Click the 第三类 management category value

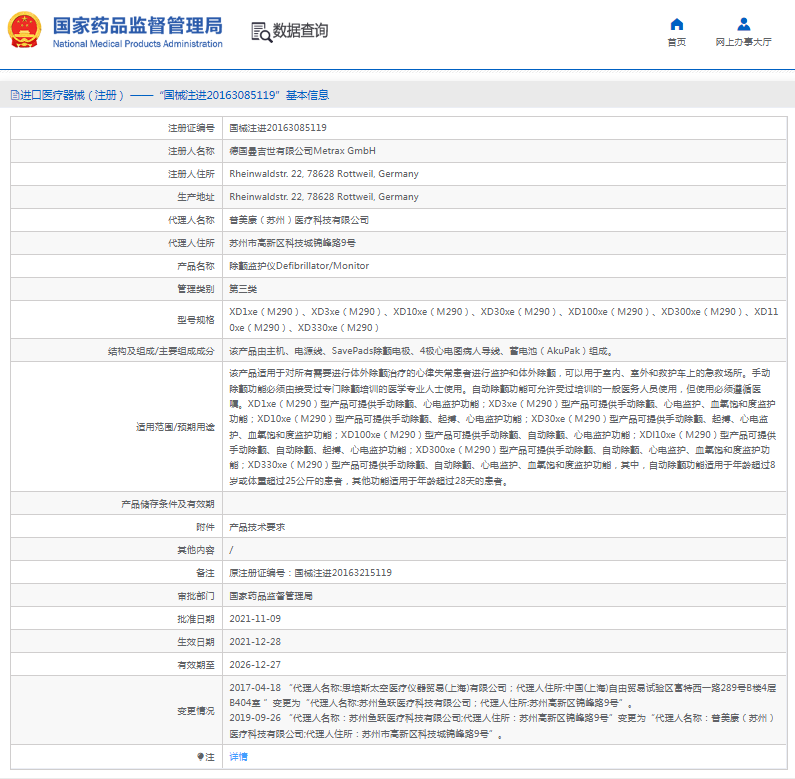(x=243, y=289)
